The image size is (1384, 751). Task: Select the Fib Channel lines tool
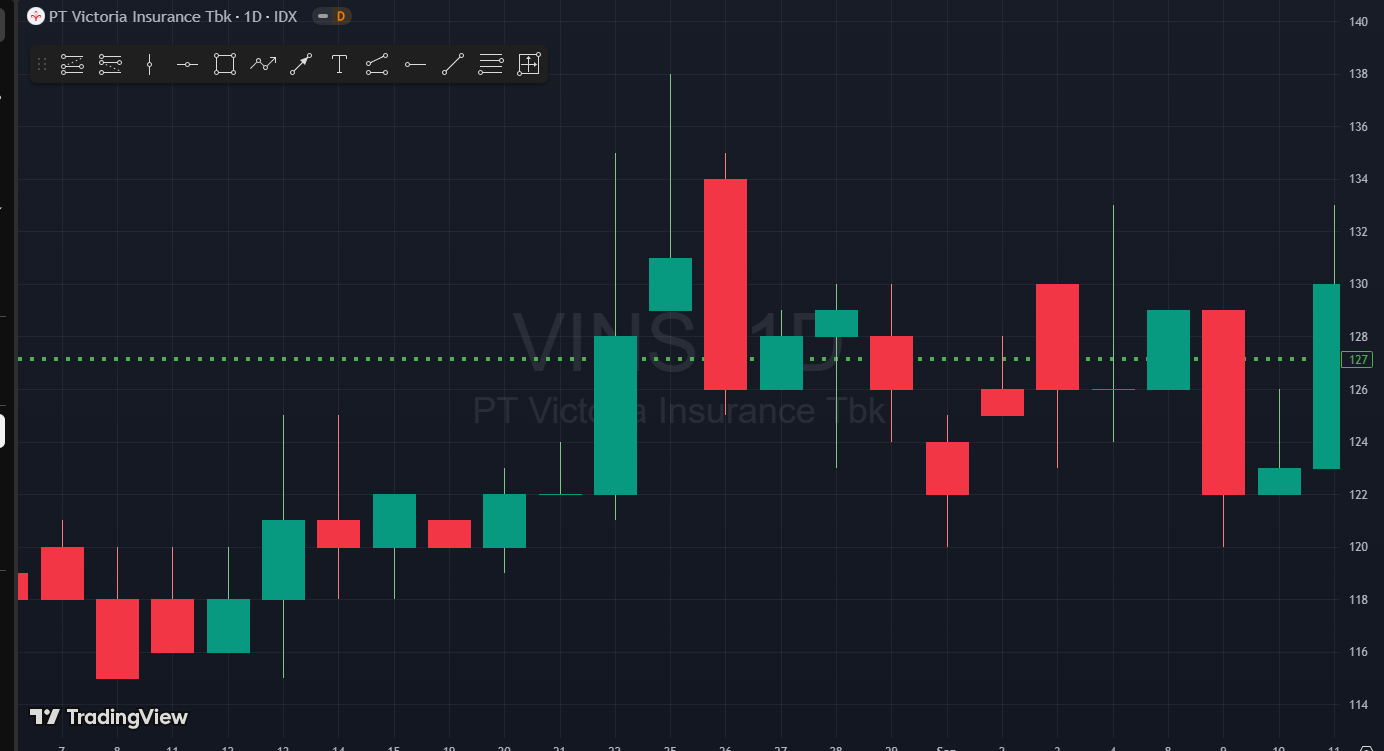click(490, 65)
